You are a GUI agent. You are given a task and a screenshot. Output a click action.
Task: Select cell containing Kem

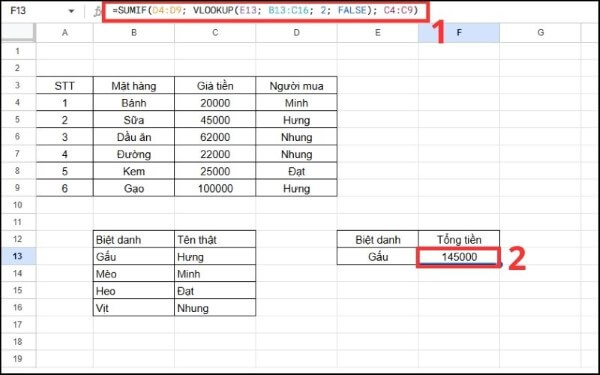click(134, 171)
